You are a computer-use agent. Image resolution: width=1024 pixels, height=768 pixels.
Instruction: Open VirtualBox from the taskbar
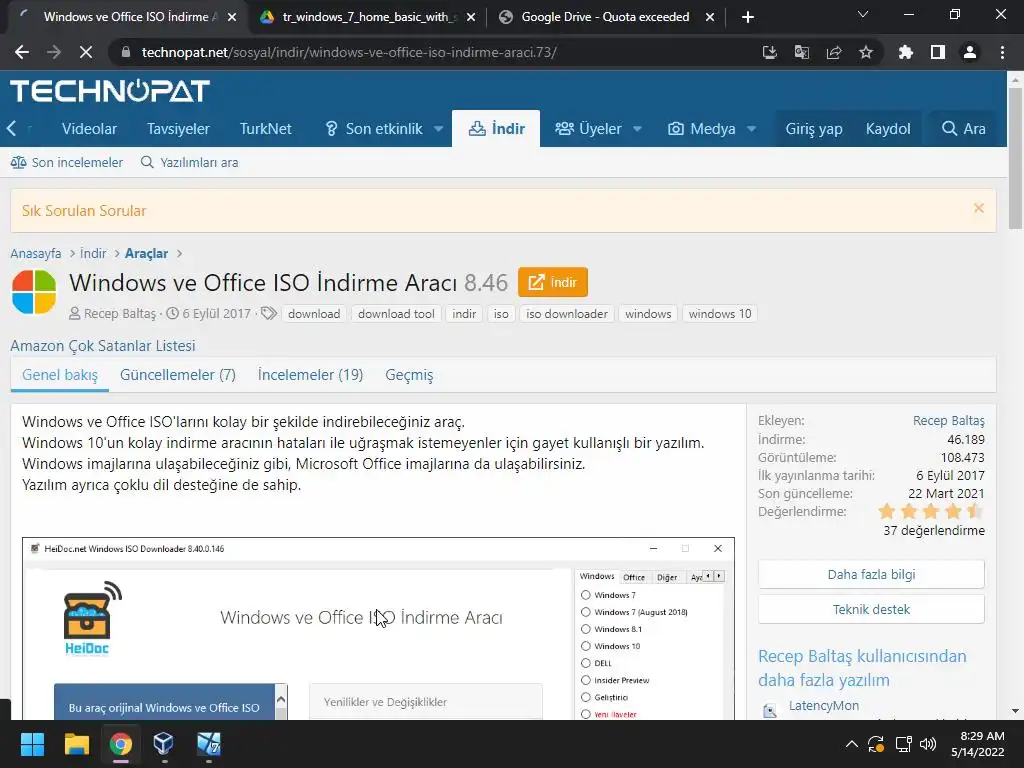(x=163, y=744)
